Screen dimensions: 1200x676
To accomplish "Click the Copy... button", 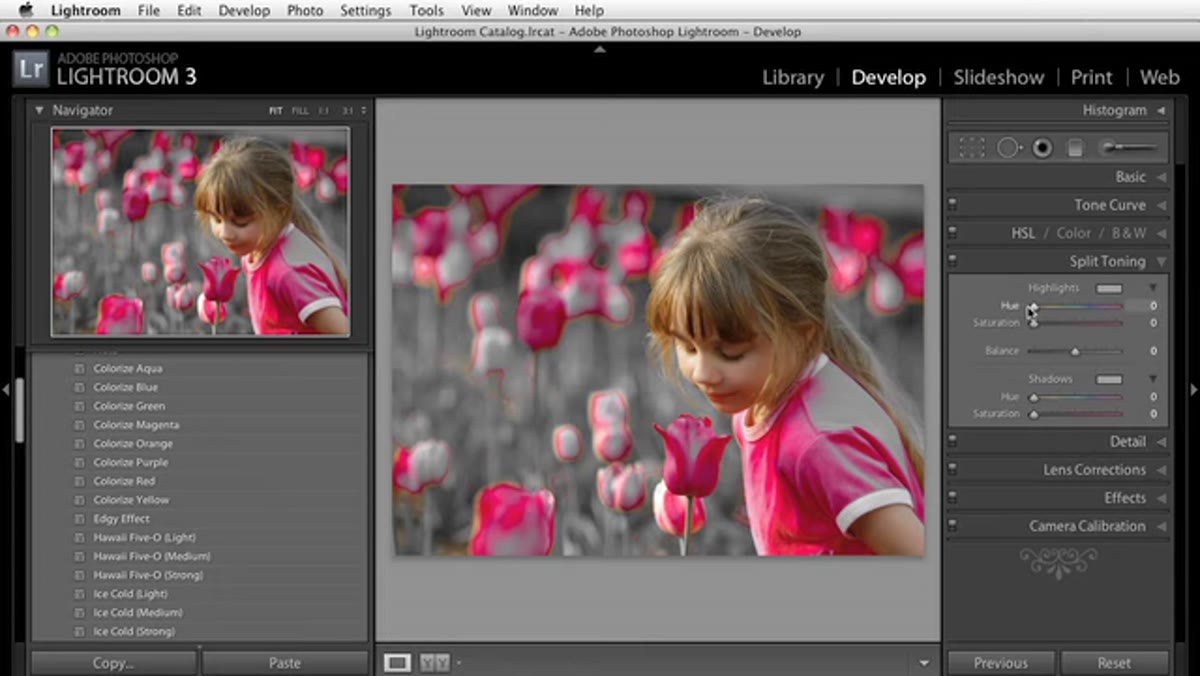I will pyautogui.click(x=113, y=663).
